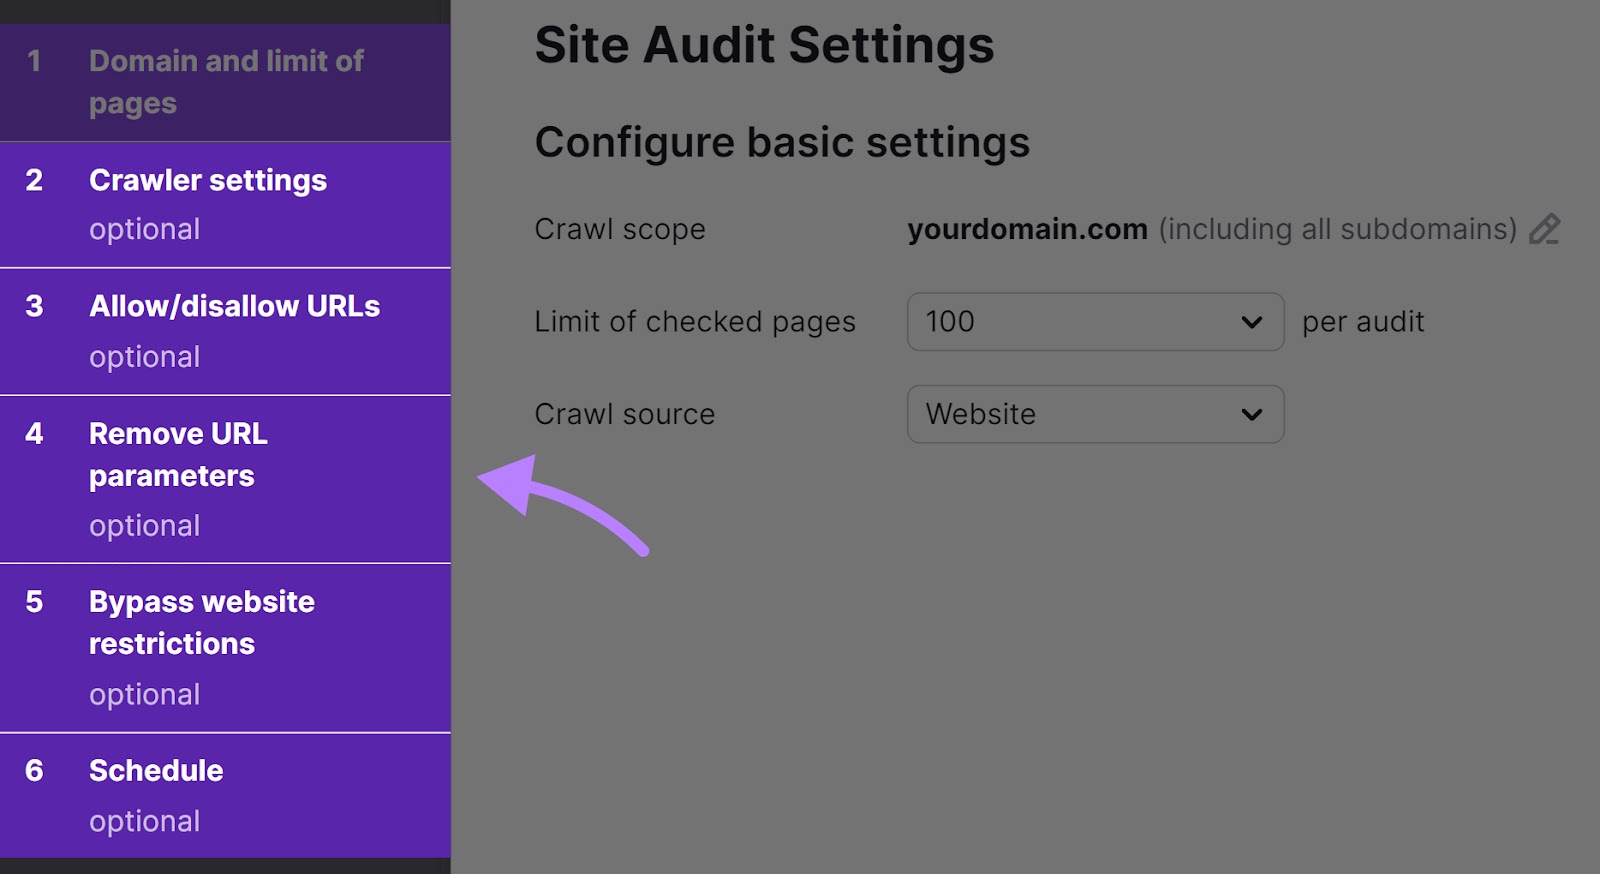Image resolution: width=1600 pixels, height=874 pixels.
Task: Click the 'per audit' text
Action: click(x=1363, y=322)
